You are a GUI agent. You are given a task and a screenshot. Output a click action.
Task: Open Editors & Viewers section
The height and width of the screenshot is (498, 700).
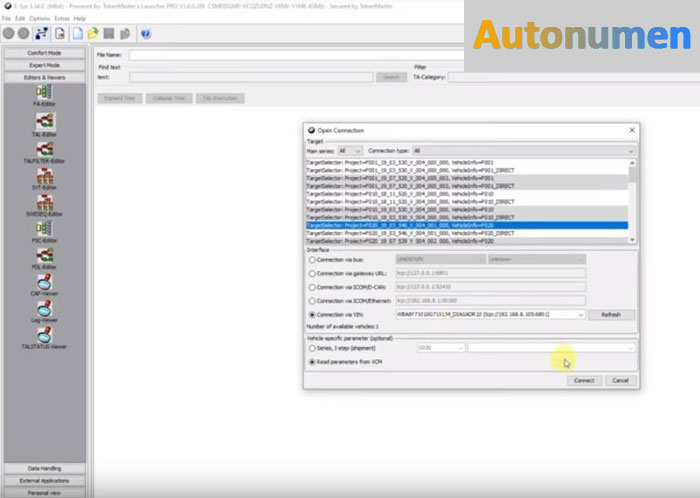click(x=44, y=78)
